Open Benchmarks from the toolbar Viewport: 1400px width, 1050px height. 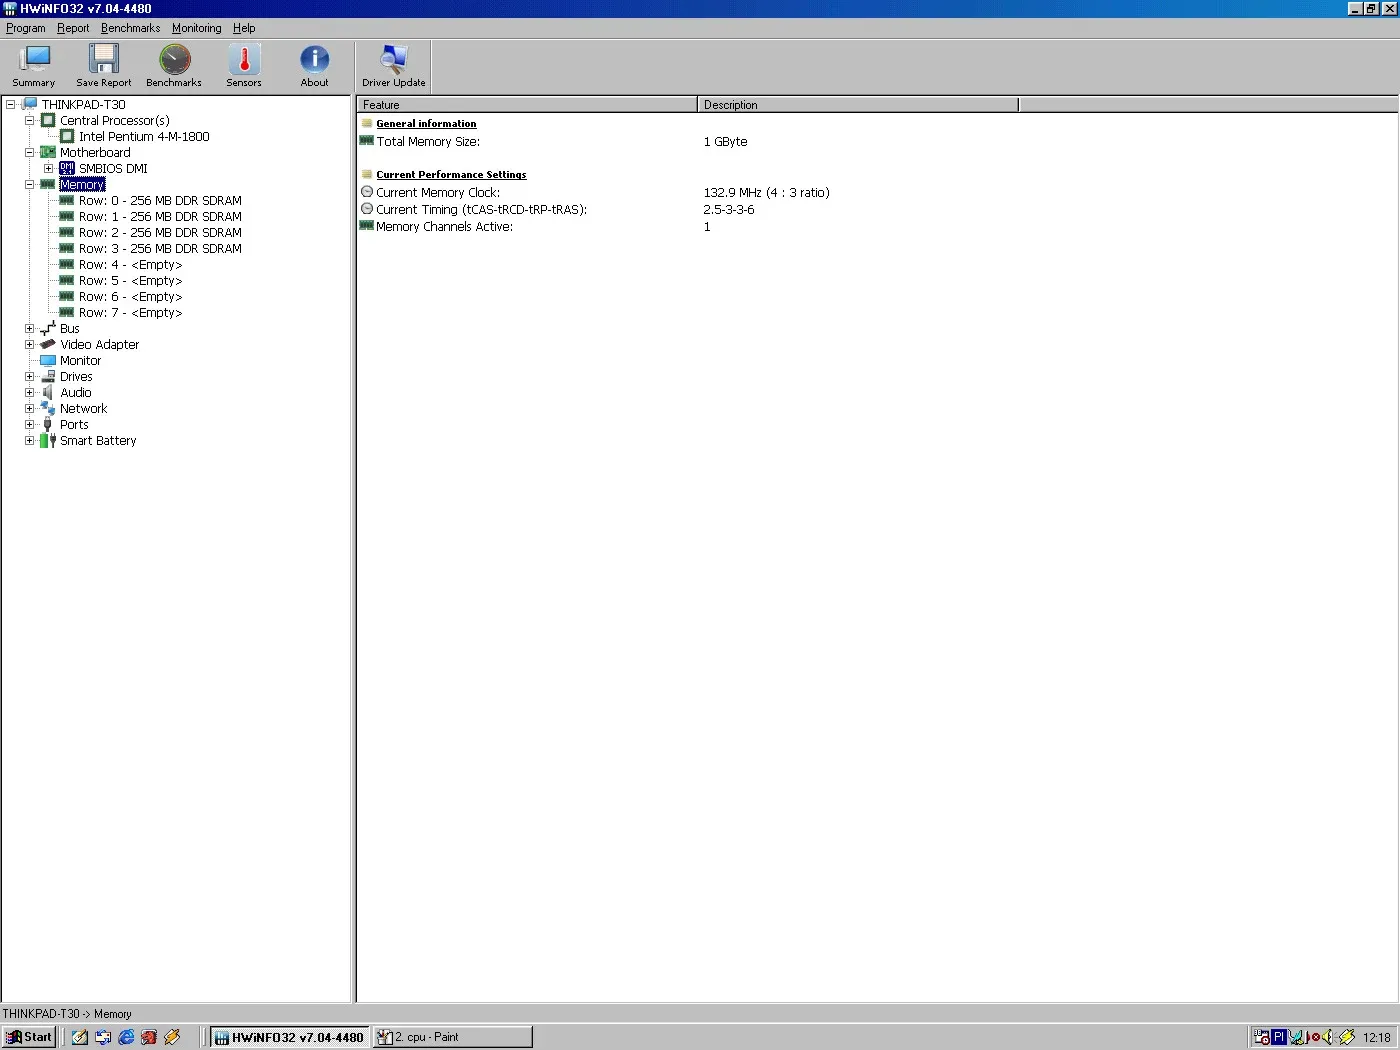pyautogui.click(x=174, y=66)
